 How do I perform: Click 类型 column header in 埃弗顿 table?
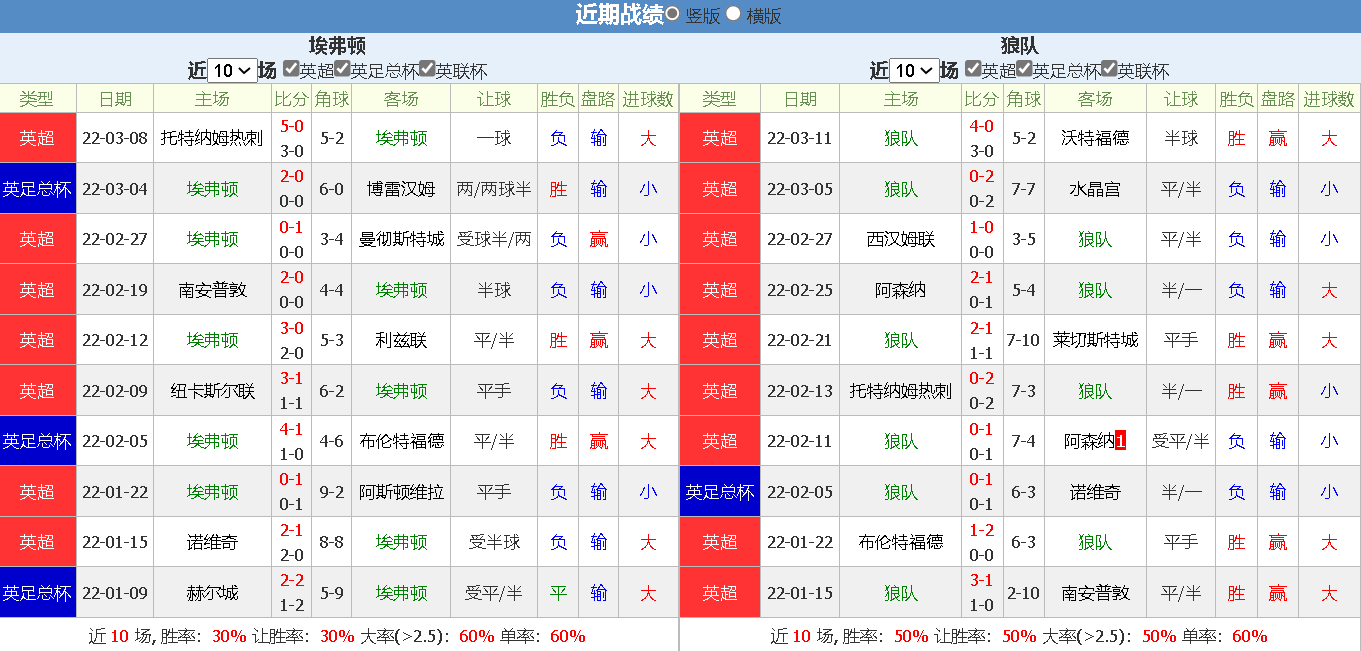pyautogui.click(x=37, y=99)
